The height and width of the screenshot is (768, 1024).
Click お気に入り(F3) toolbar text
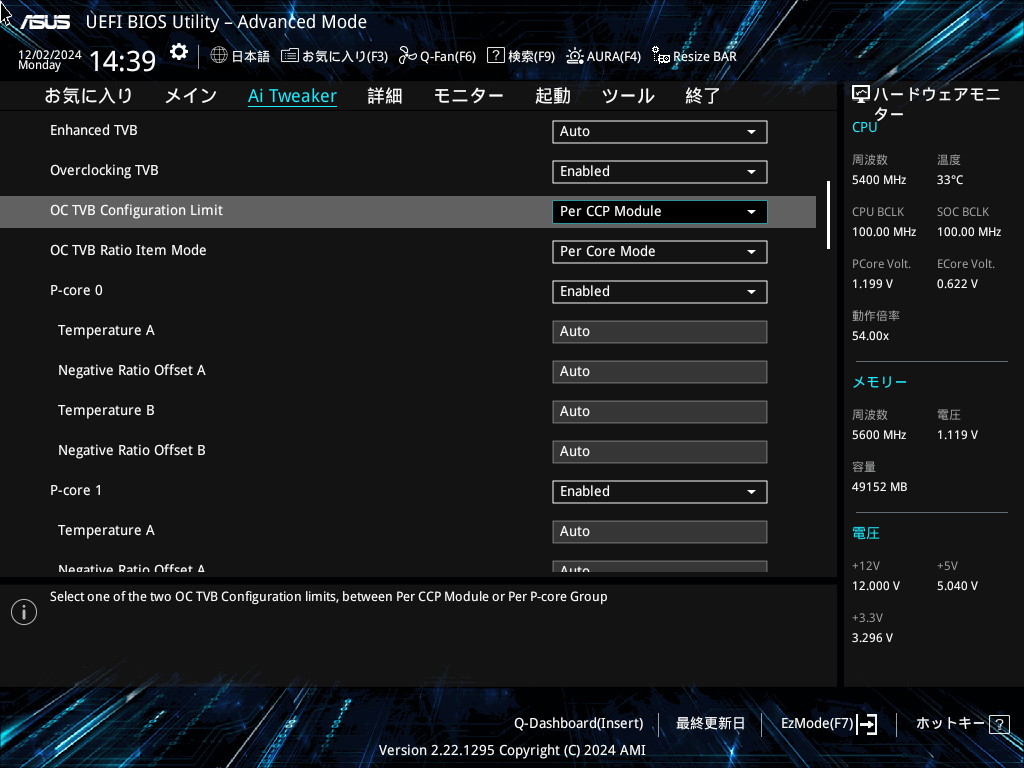[345, 57]
